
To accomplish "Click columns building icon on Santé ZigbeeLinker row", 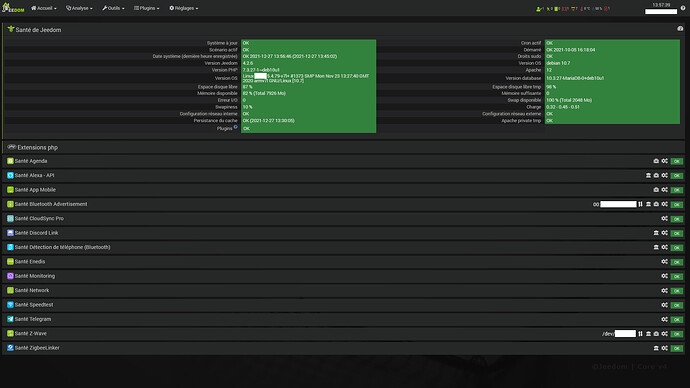I will (x=656, y=348).
